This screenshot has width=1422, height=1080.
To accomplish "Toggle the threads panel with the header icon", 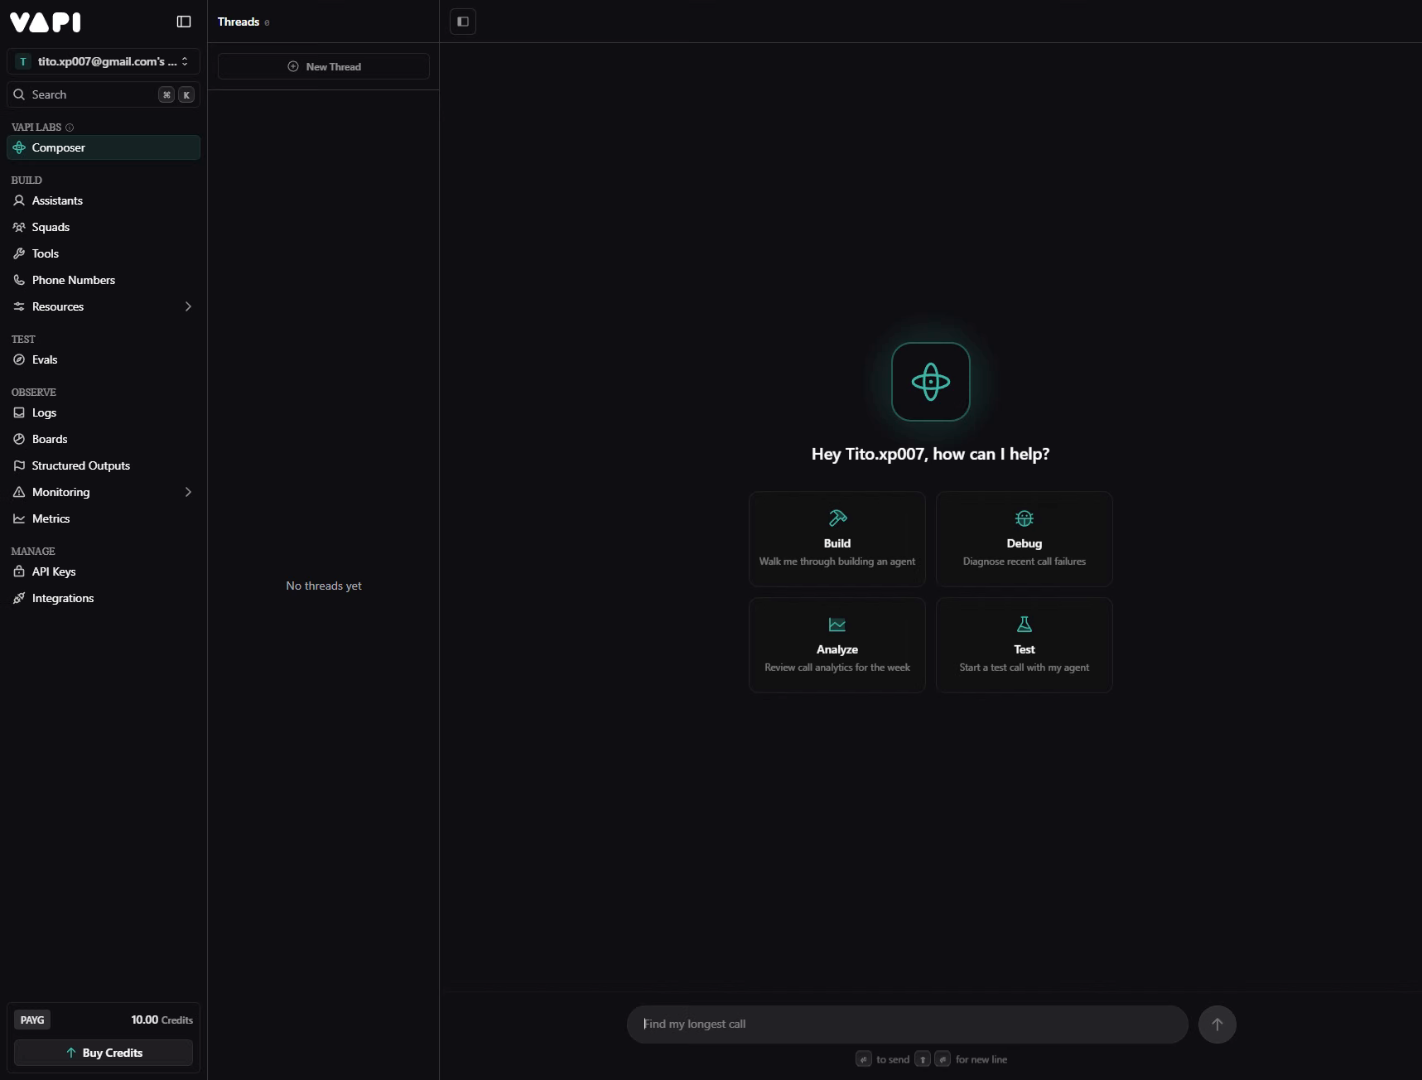I will (x=463, y=22).
